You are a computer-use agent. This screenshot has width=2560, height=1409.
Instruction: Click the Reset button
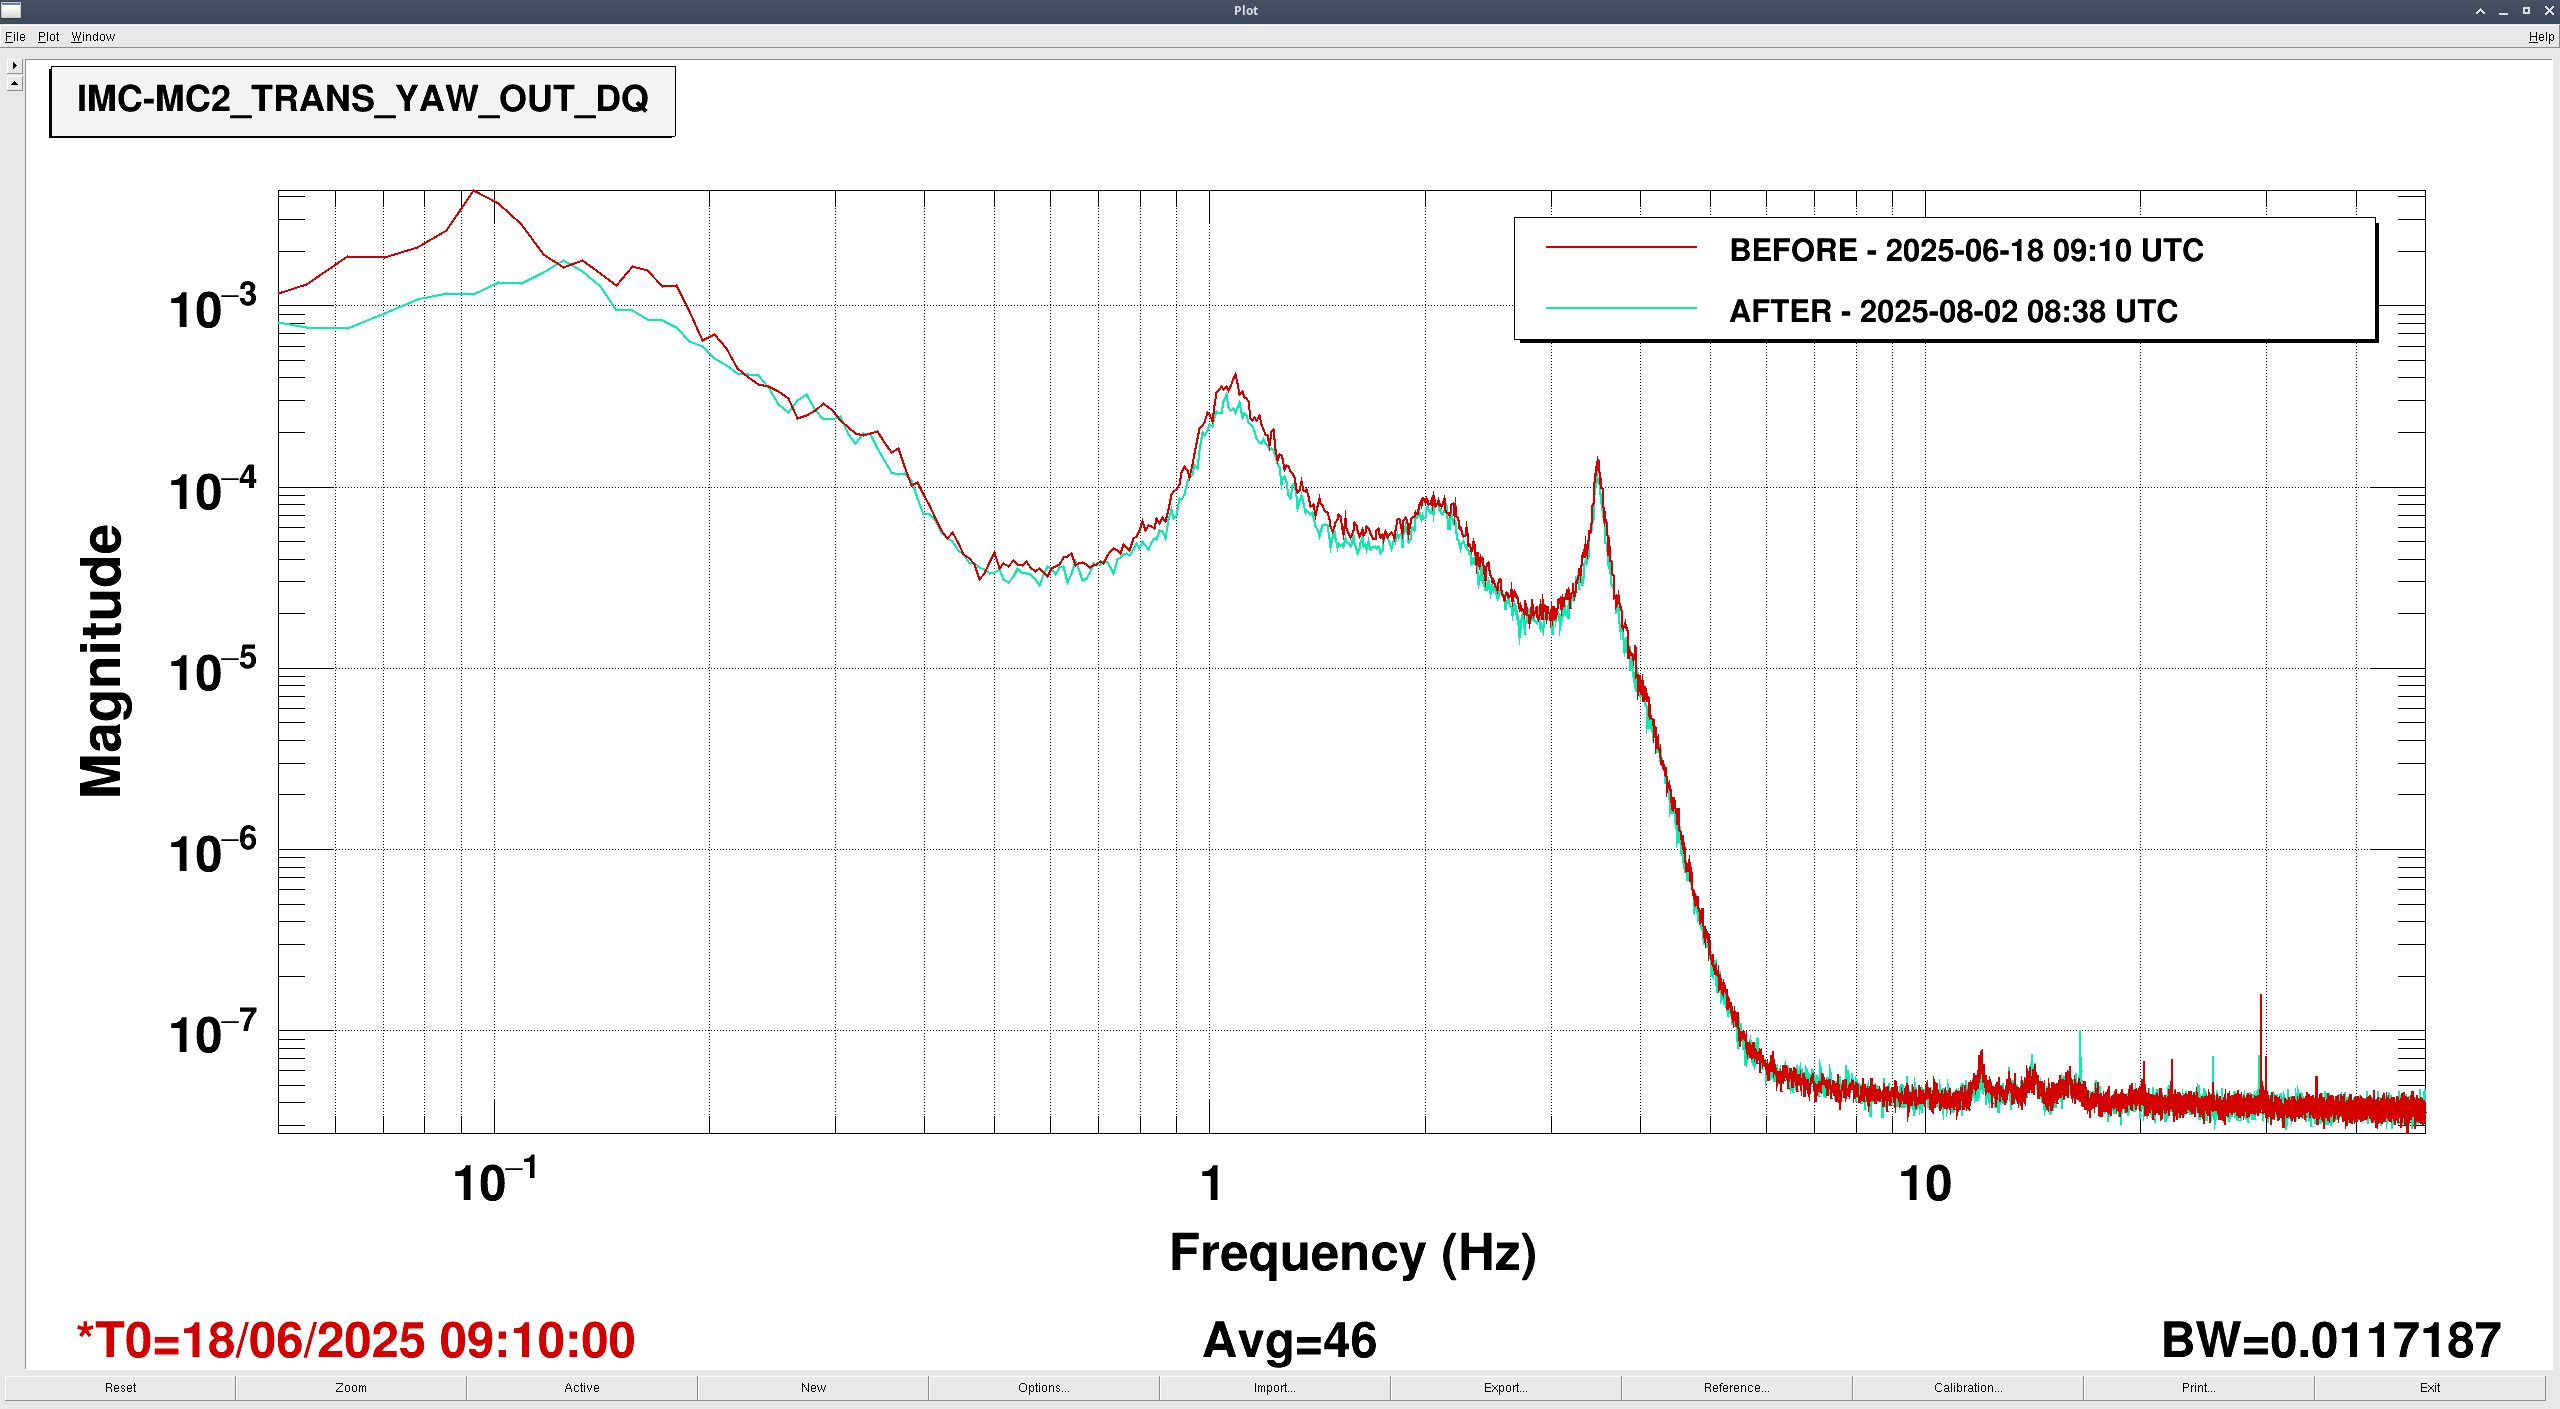120,1387
